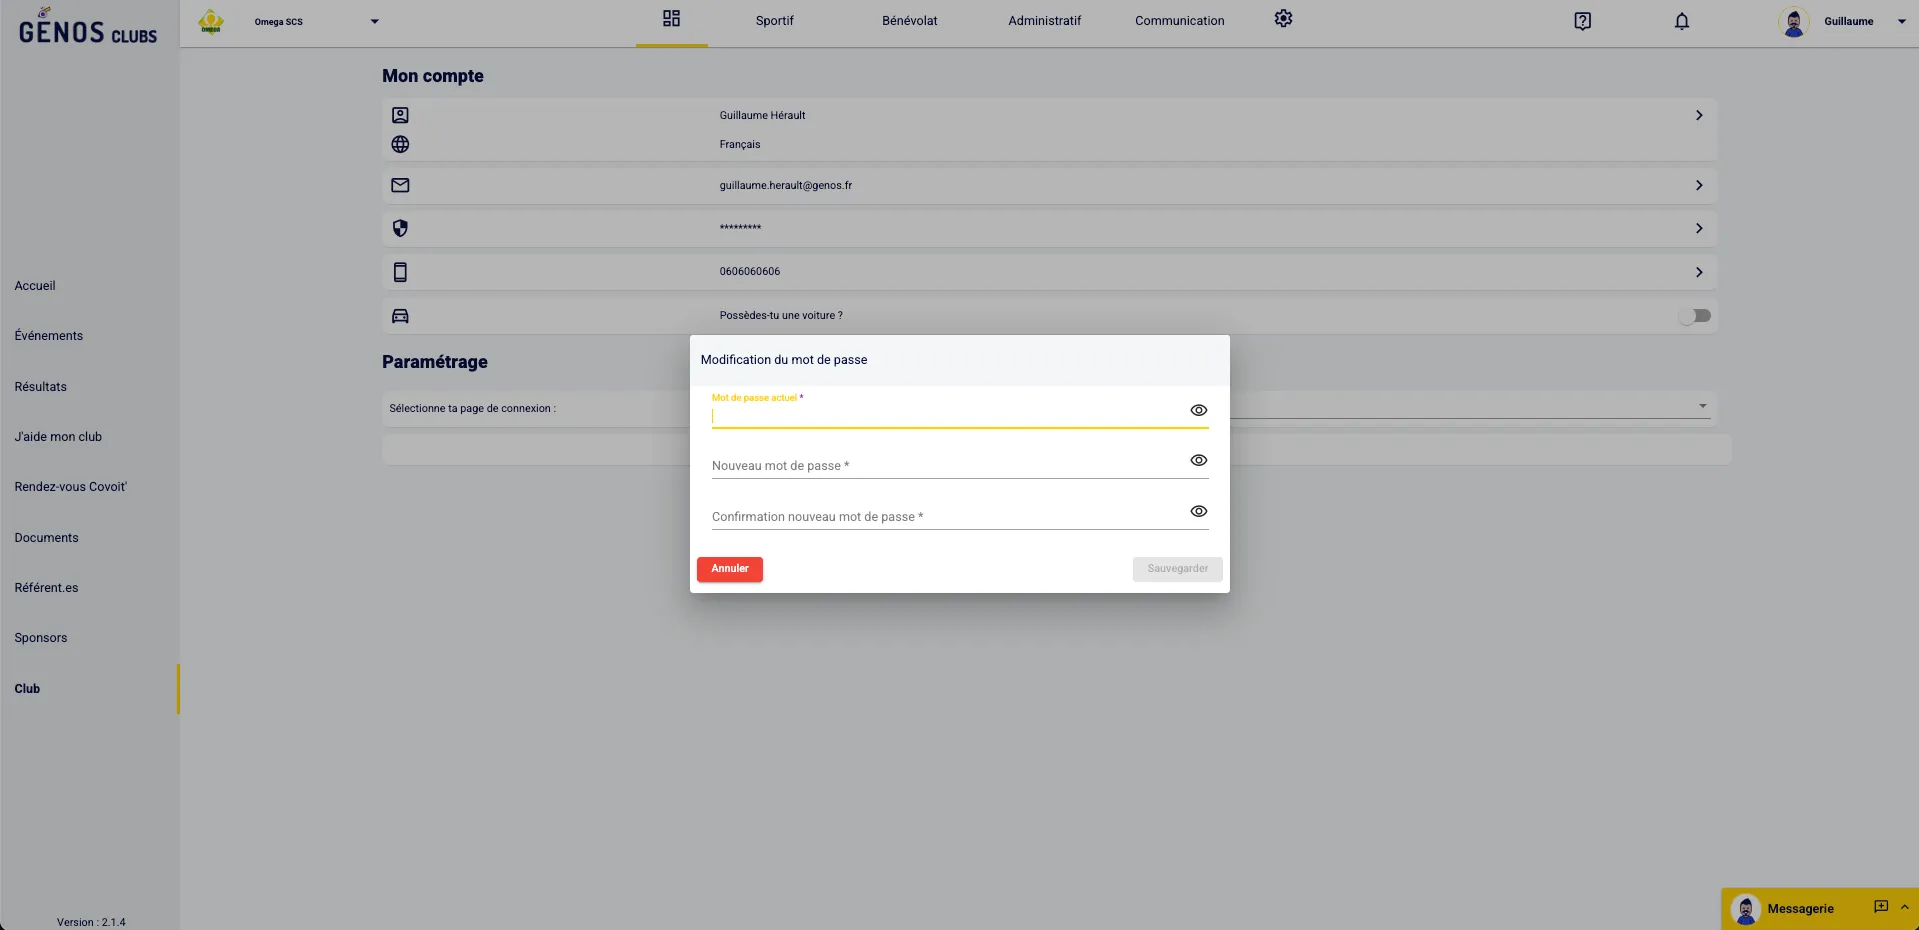Viewport: 1919px width, 930px height.
Task: Click the Annuler button
Action: point(729,569)
